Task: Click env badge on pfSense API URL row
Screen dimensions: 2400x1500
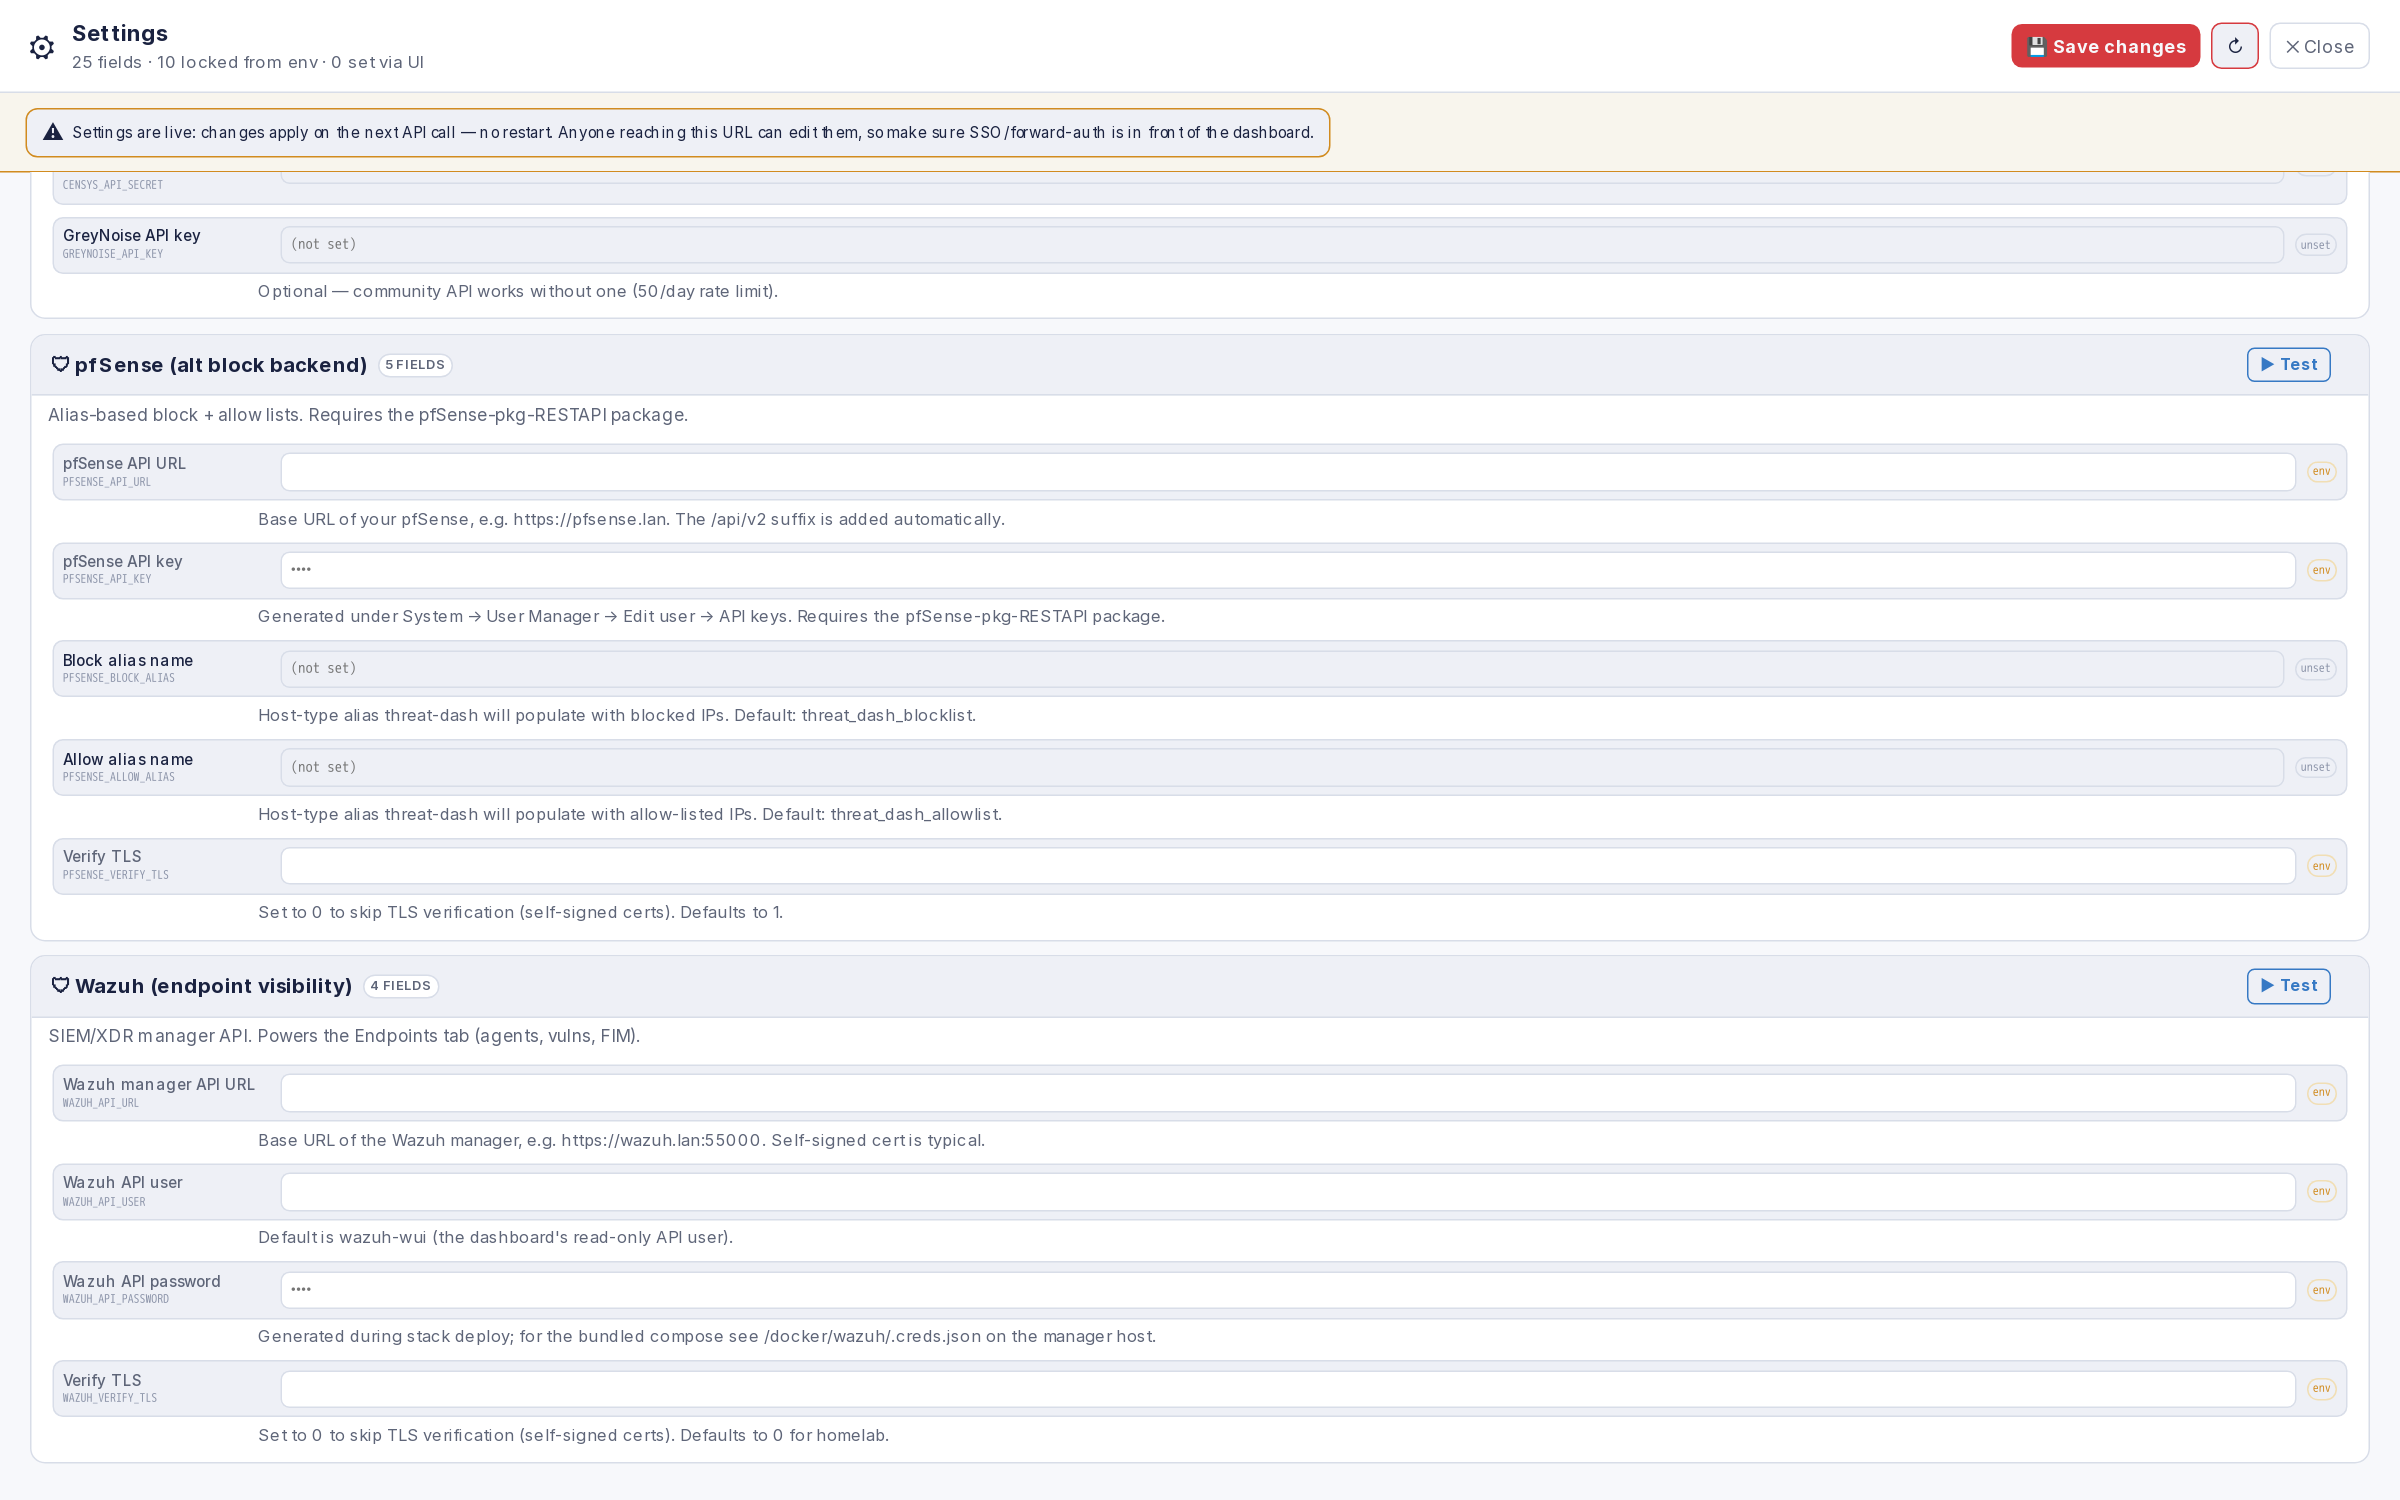Action: [x=2321, y=471]
